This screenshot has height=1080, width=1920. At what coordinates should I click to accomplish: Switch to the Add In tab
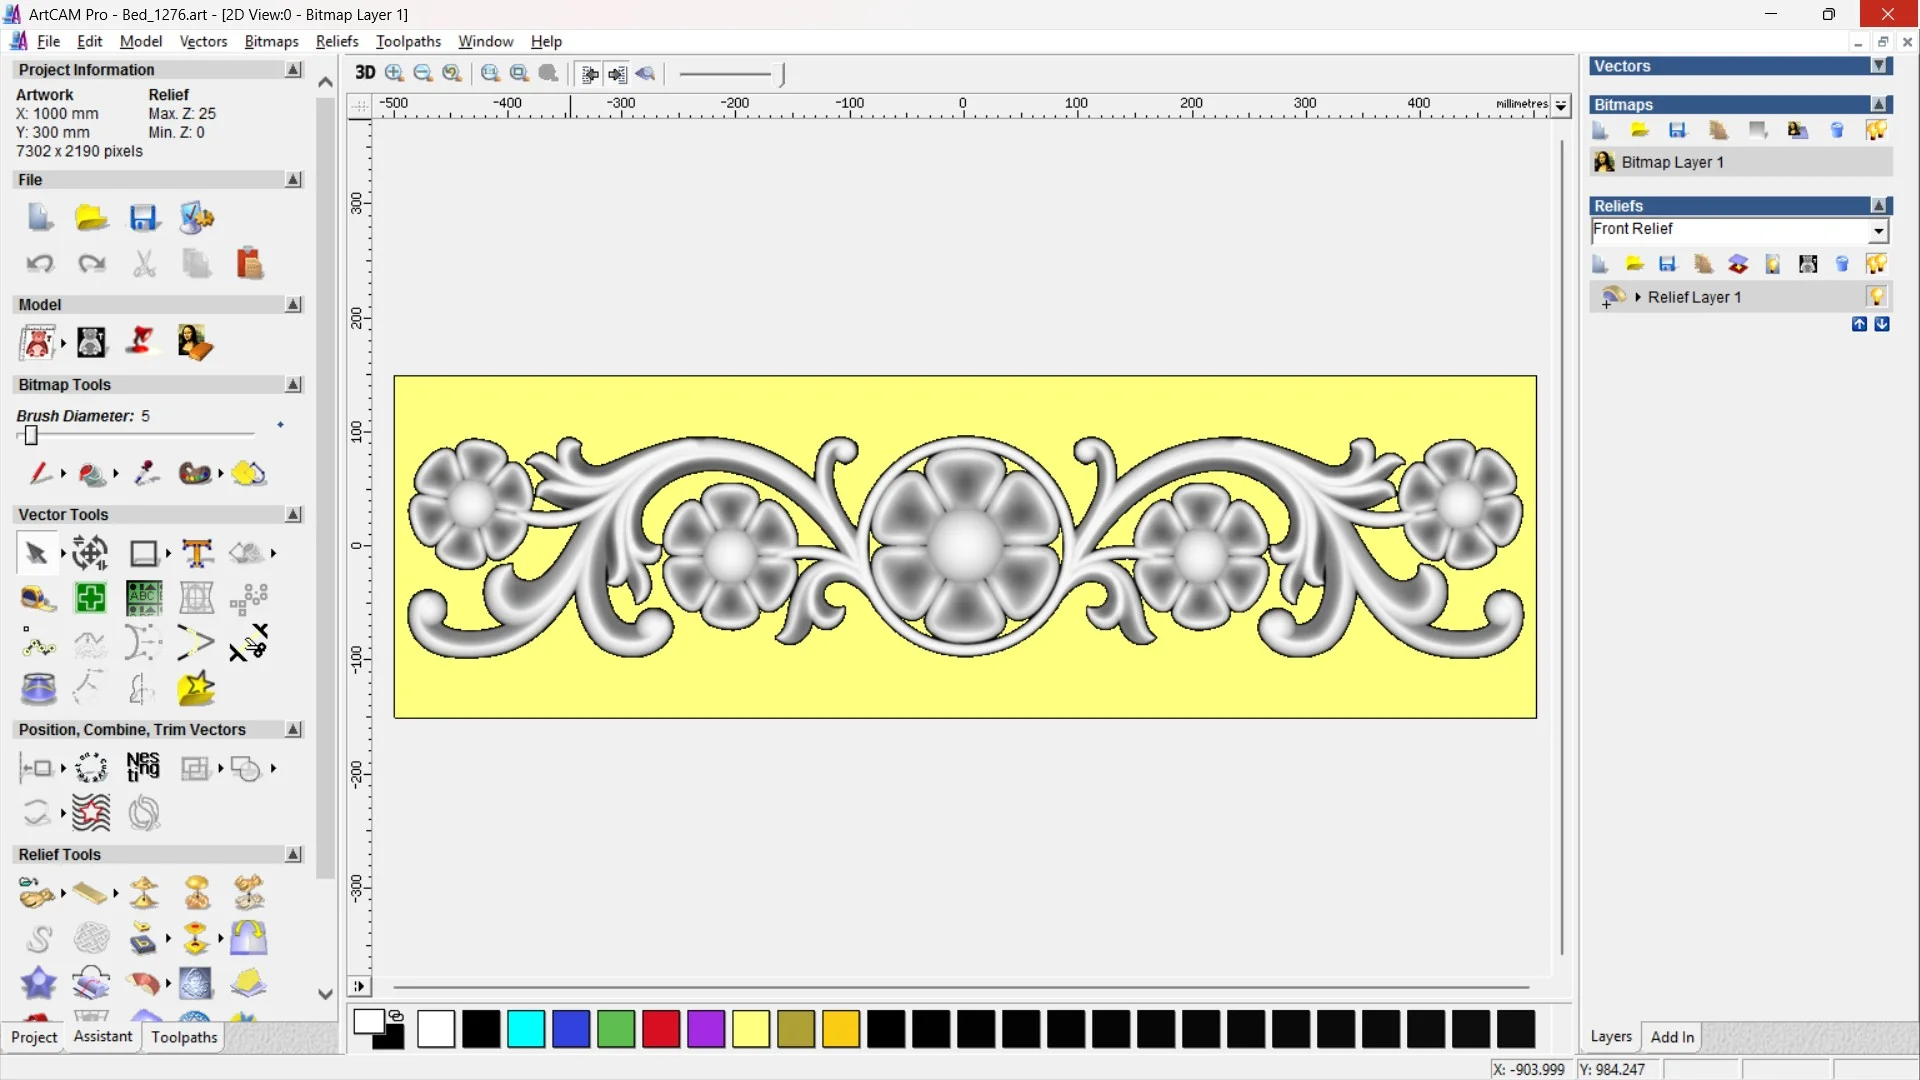1672,1037
